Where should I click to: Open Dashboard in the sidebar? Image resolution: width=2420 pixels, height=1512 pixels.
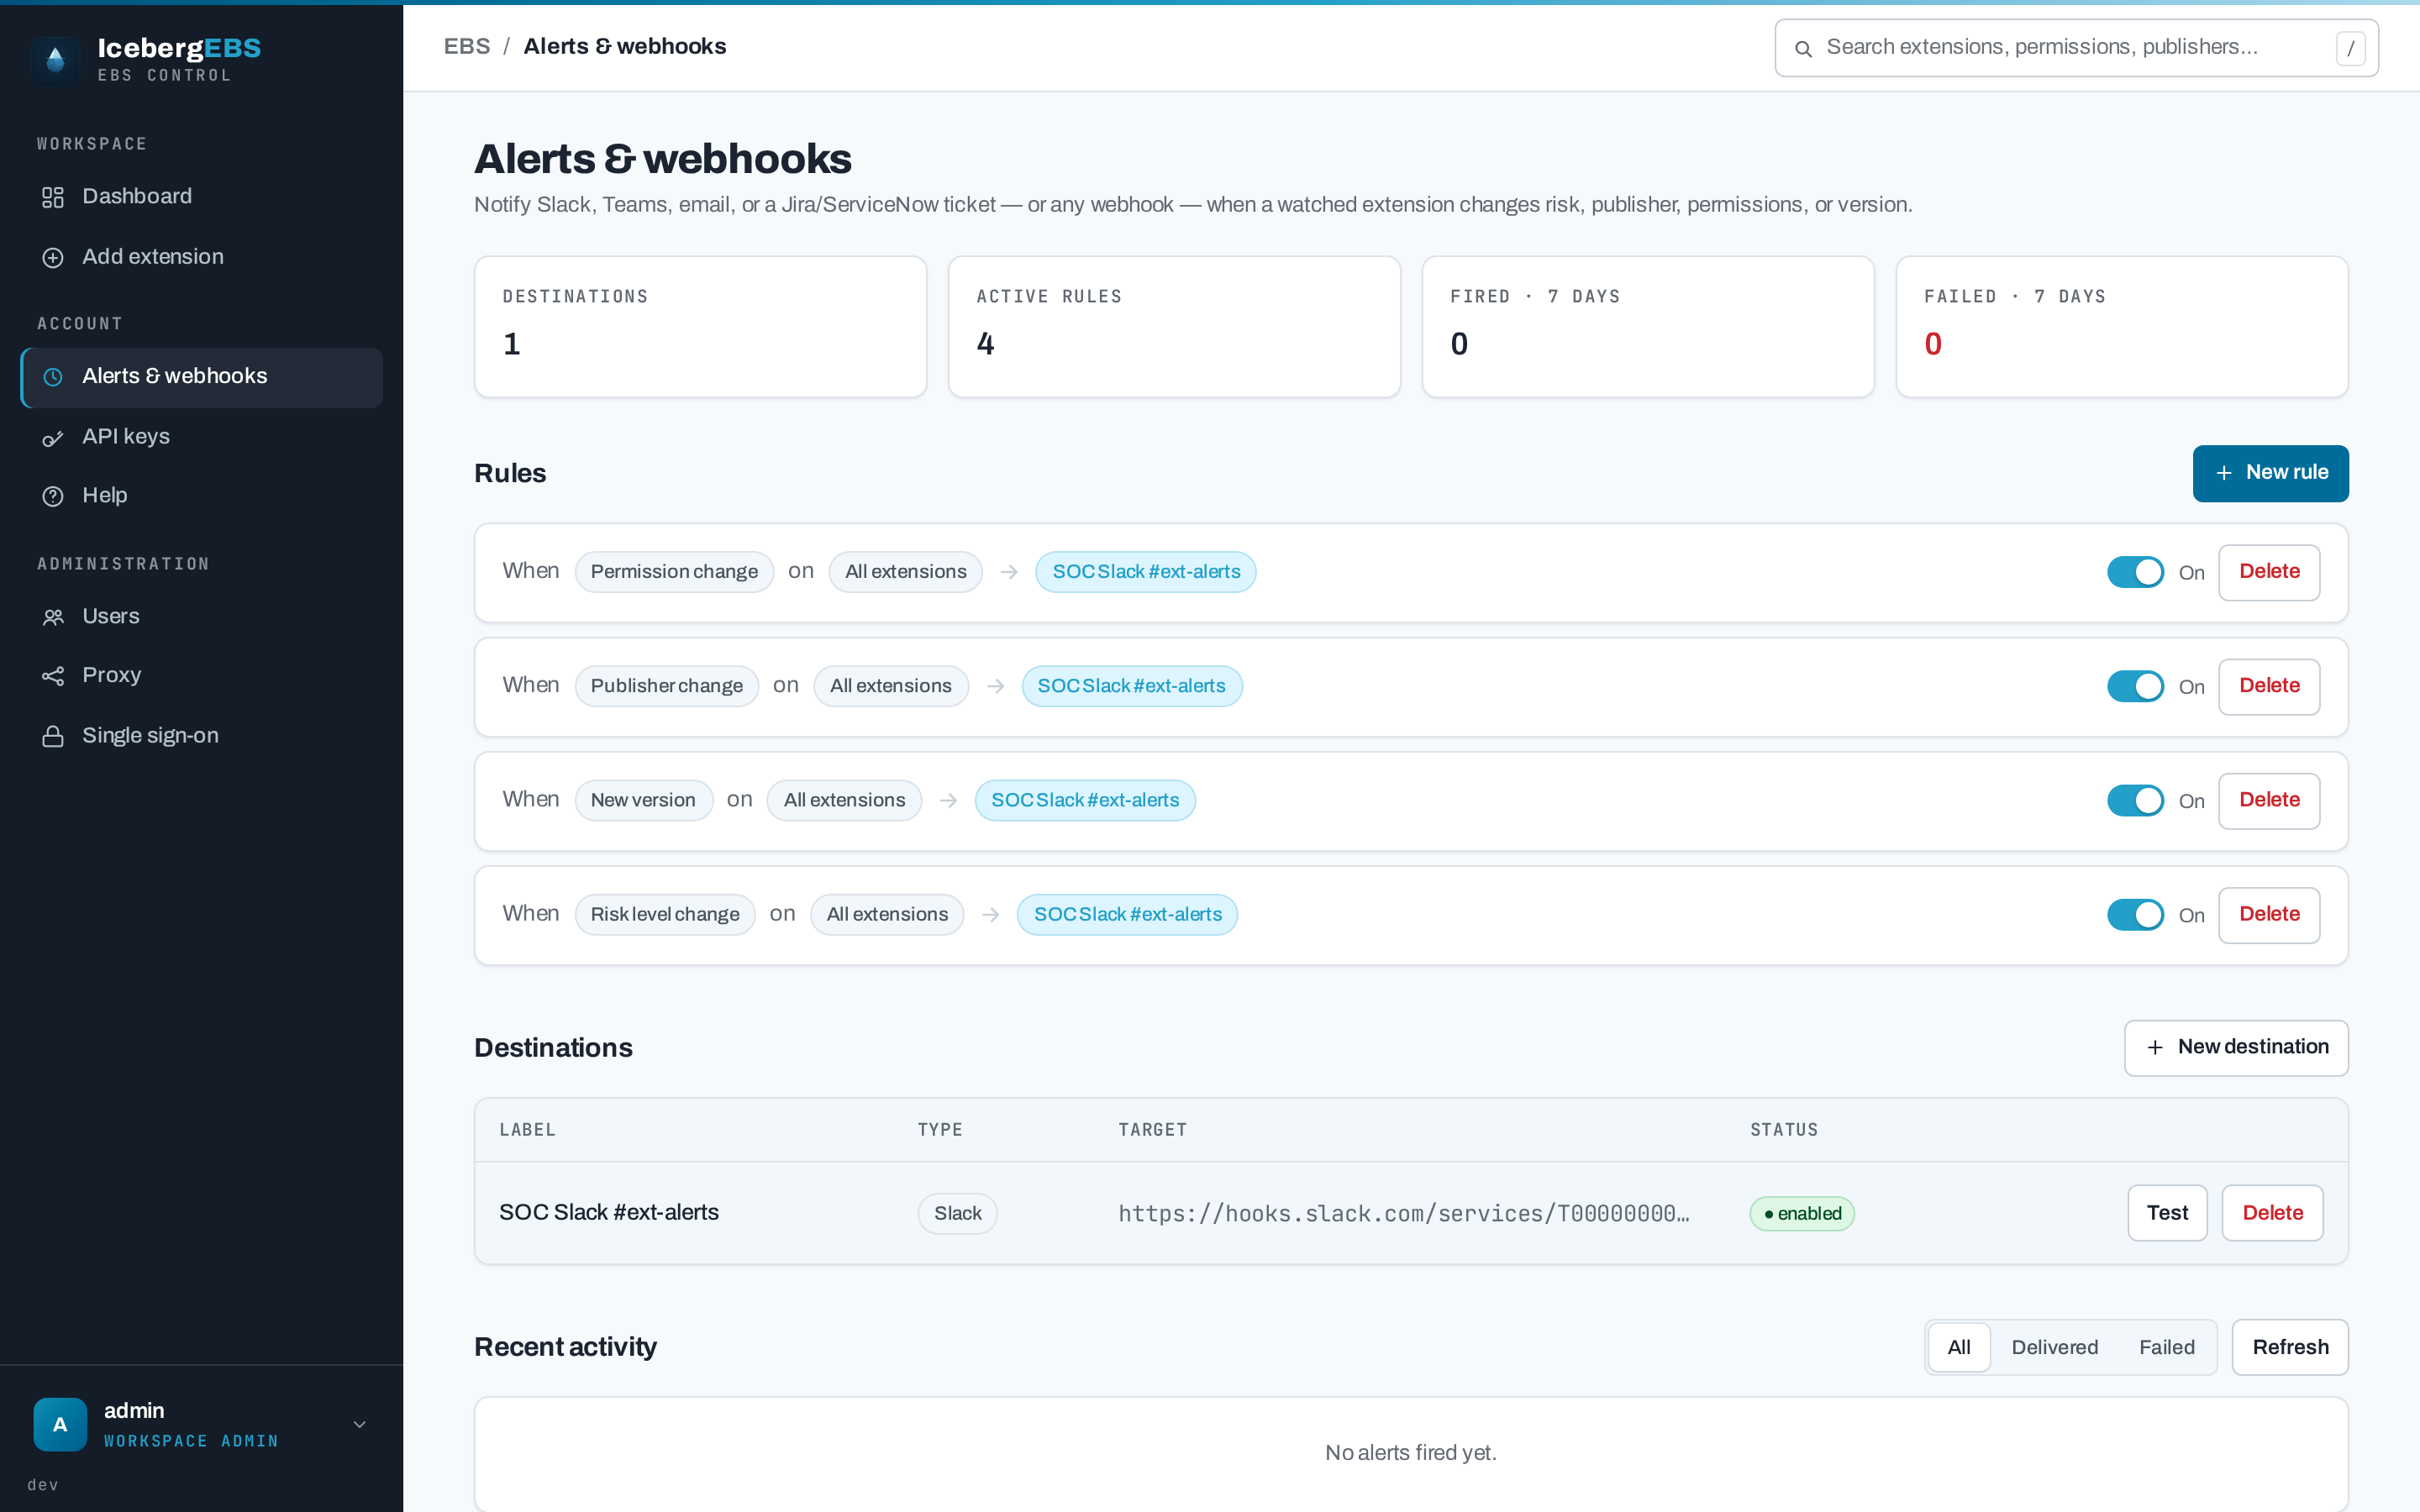click(x=202, y=197)
